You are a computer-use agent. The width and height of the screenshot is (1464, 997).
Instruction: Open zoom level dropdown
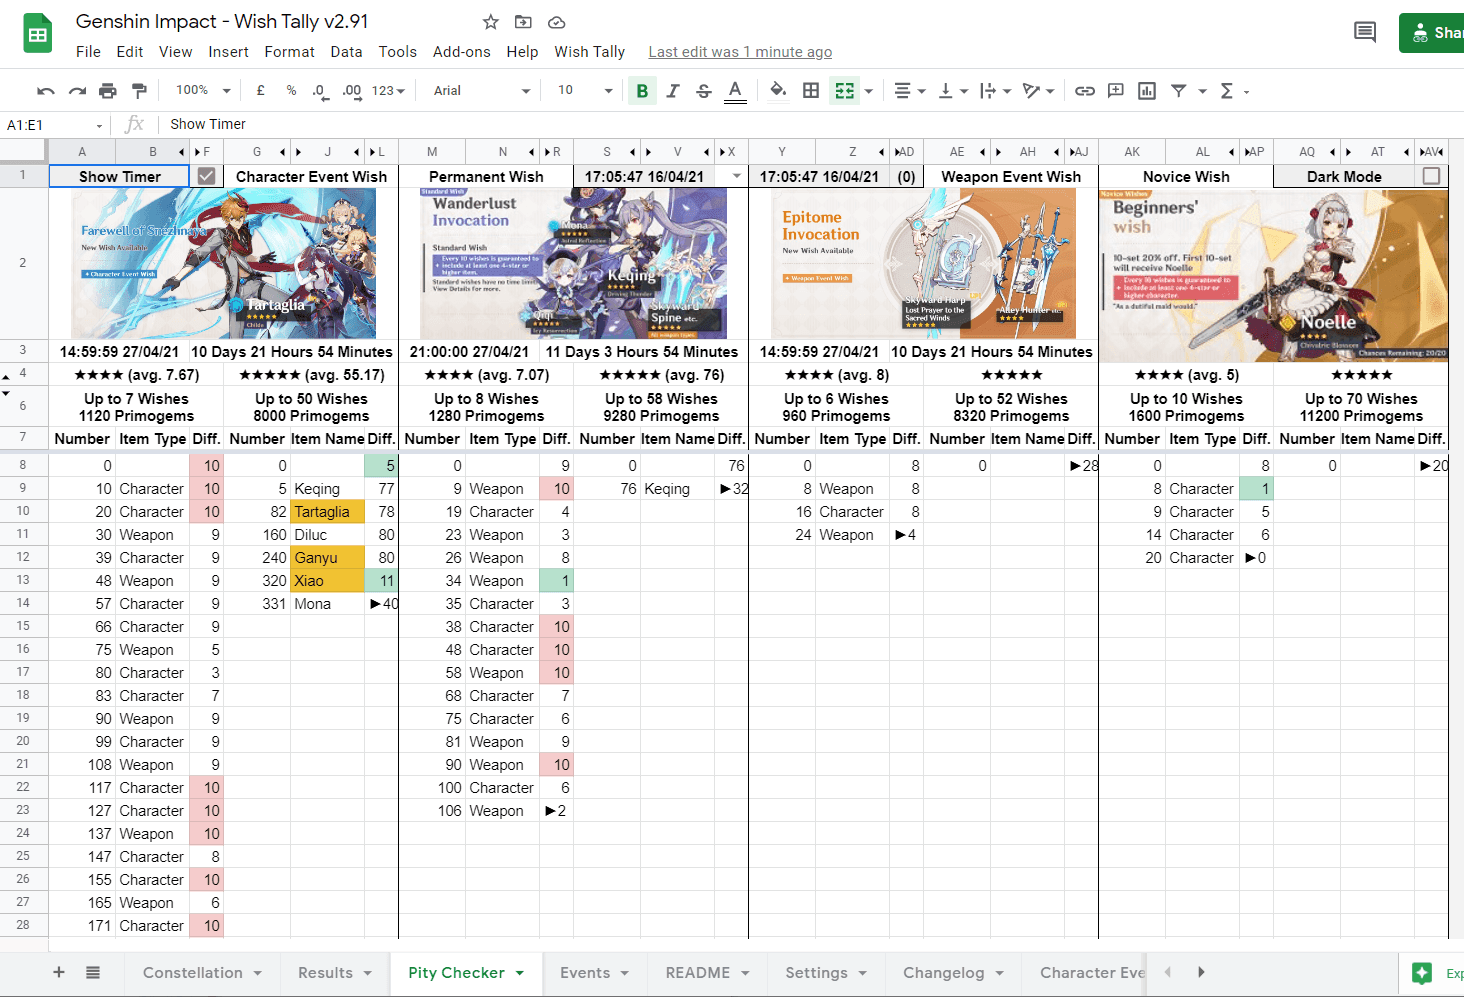pyautogui.click(x=203, y=90)
